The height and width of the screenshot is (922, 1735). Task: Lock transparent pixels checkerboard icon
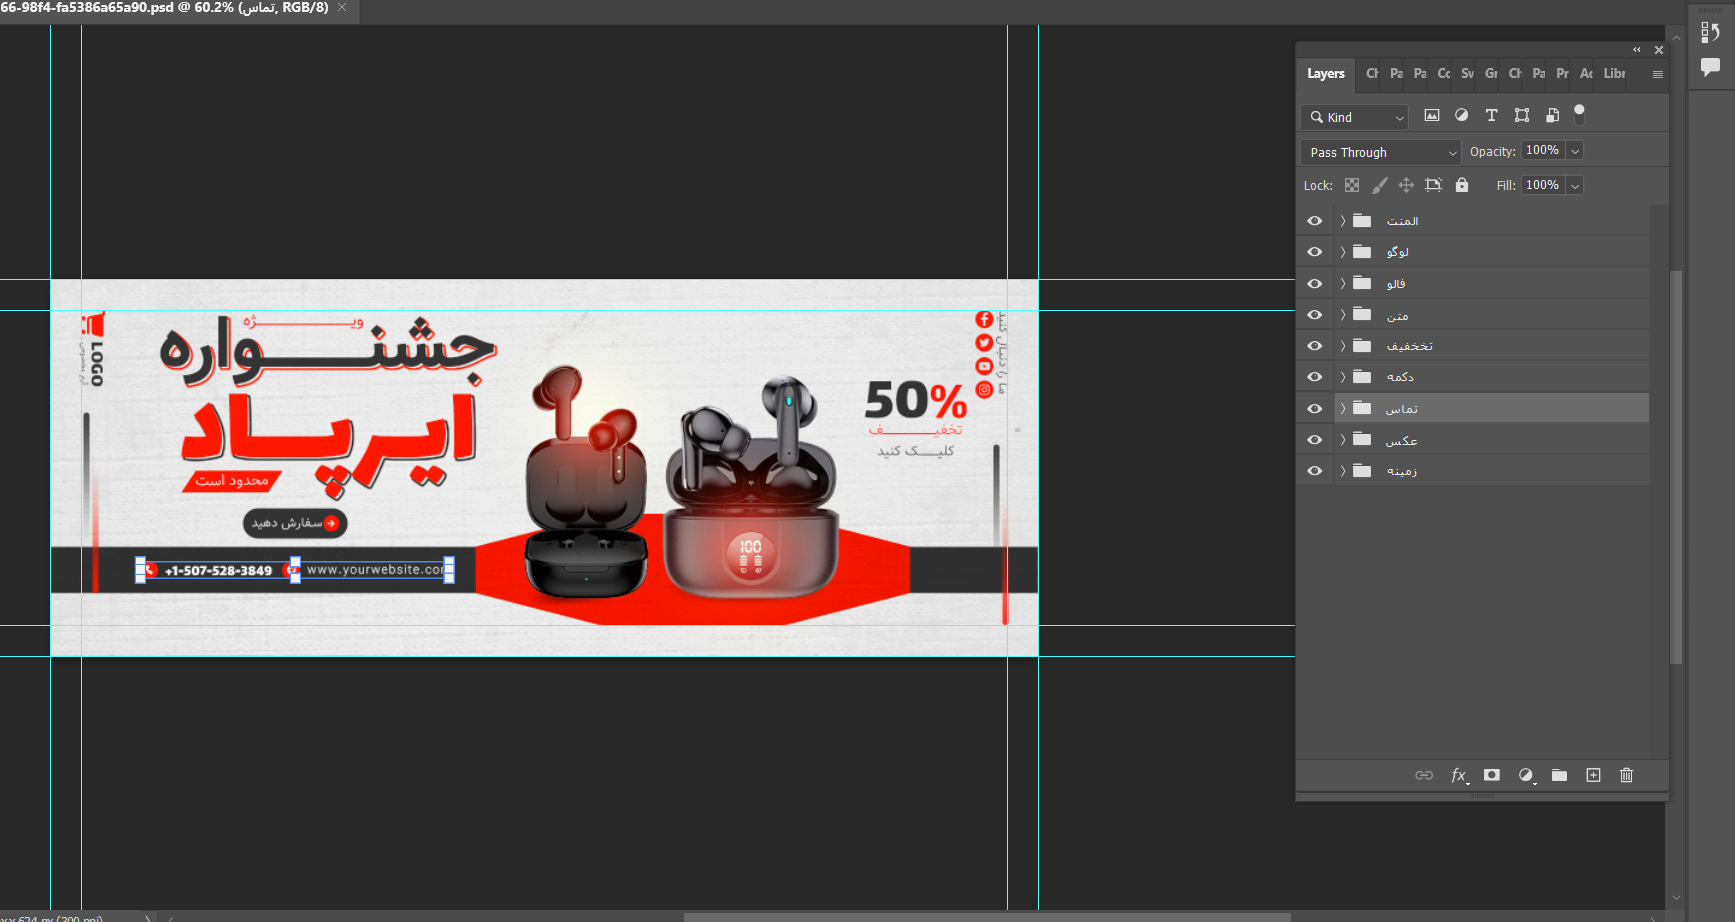coord(1352,185)
